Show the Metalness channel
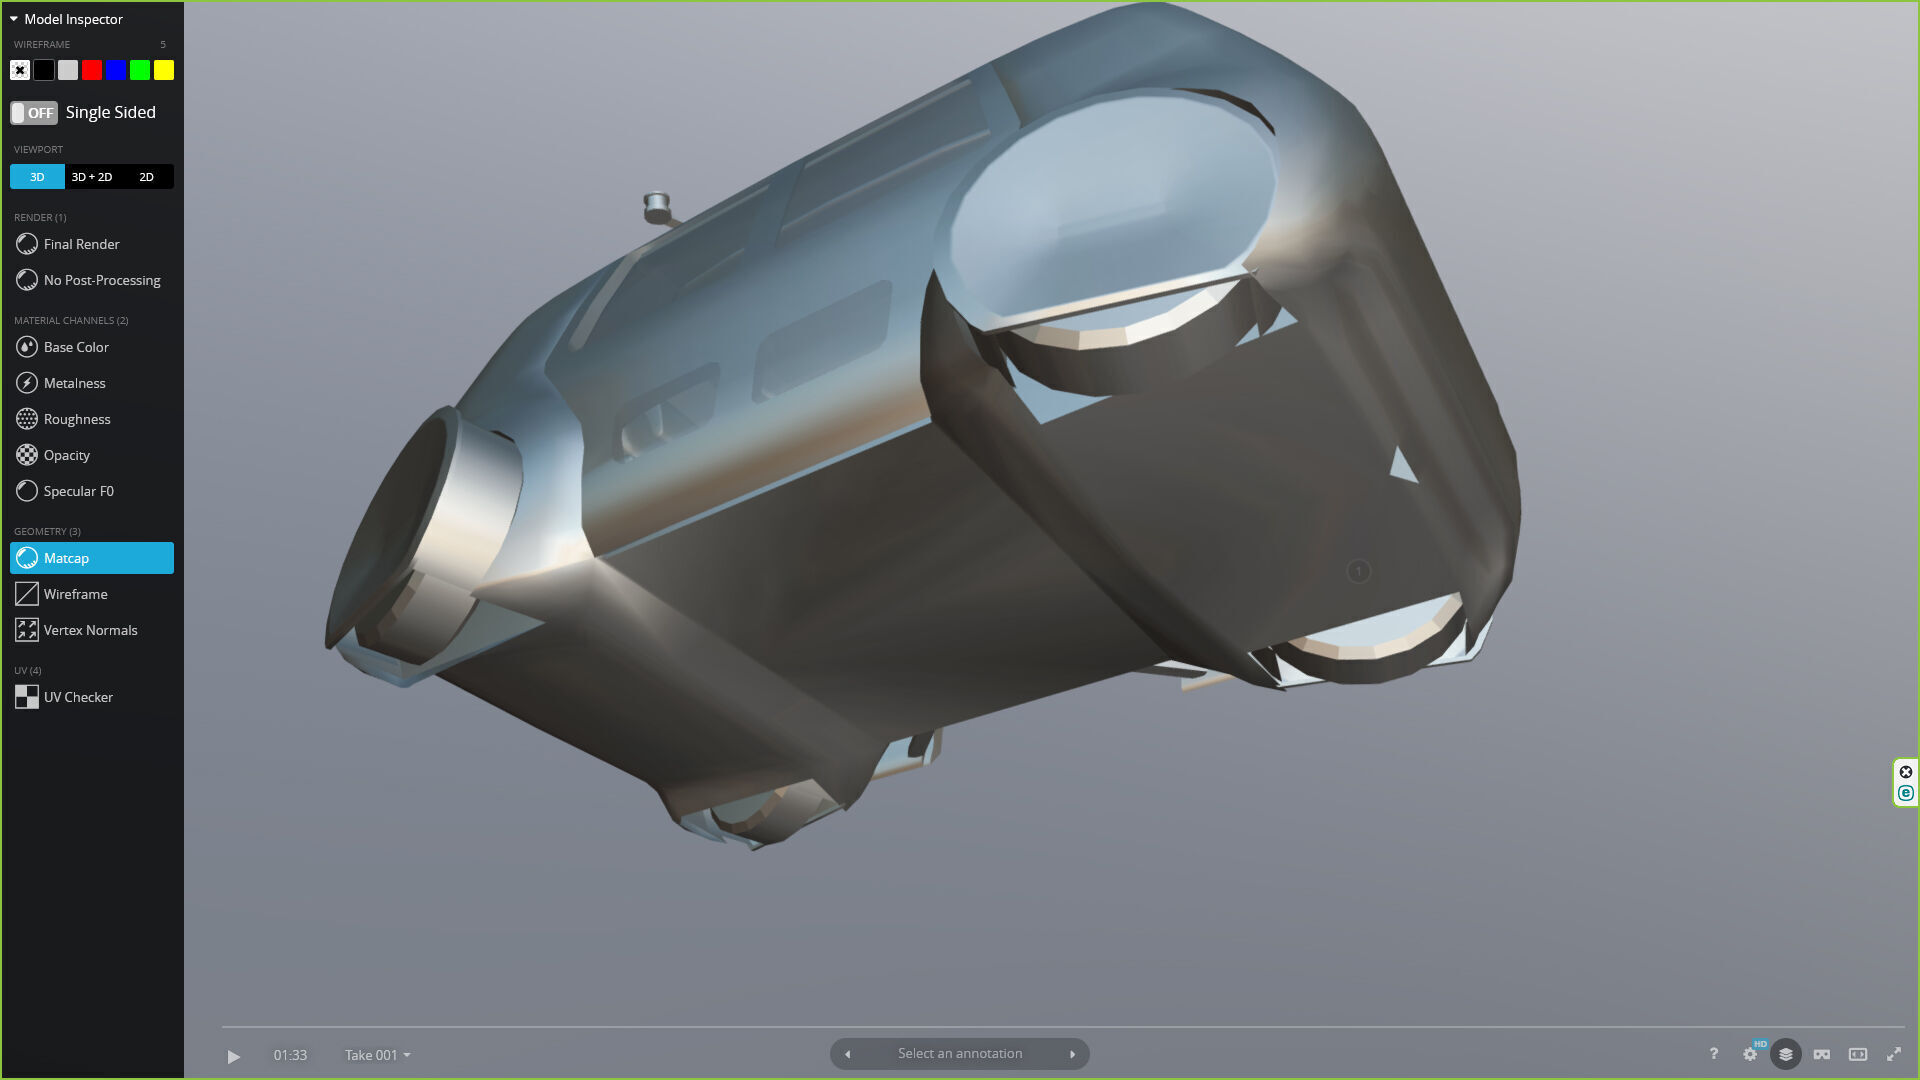1920x1080 pixels. click(74, 383)
